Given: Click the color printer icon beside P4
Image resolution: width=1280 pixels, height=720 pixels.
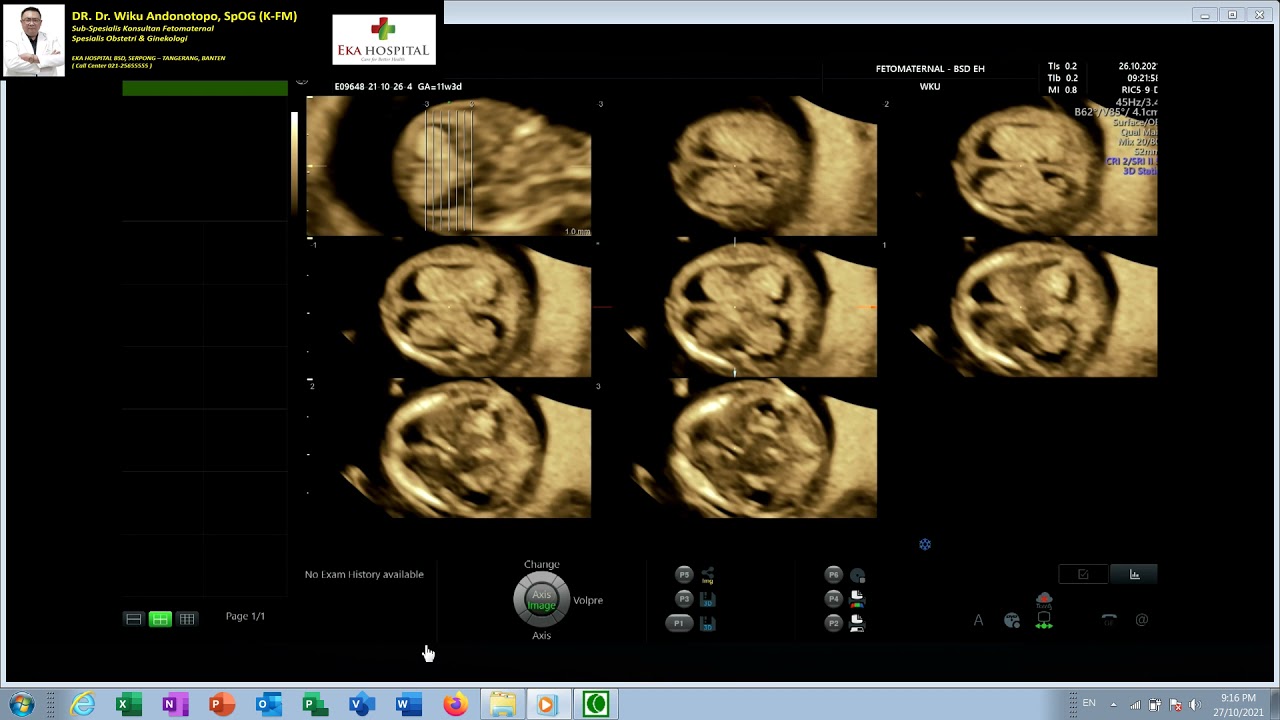Looking at the screenshot, I should [857, 599].
